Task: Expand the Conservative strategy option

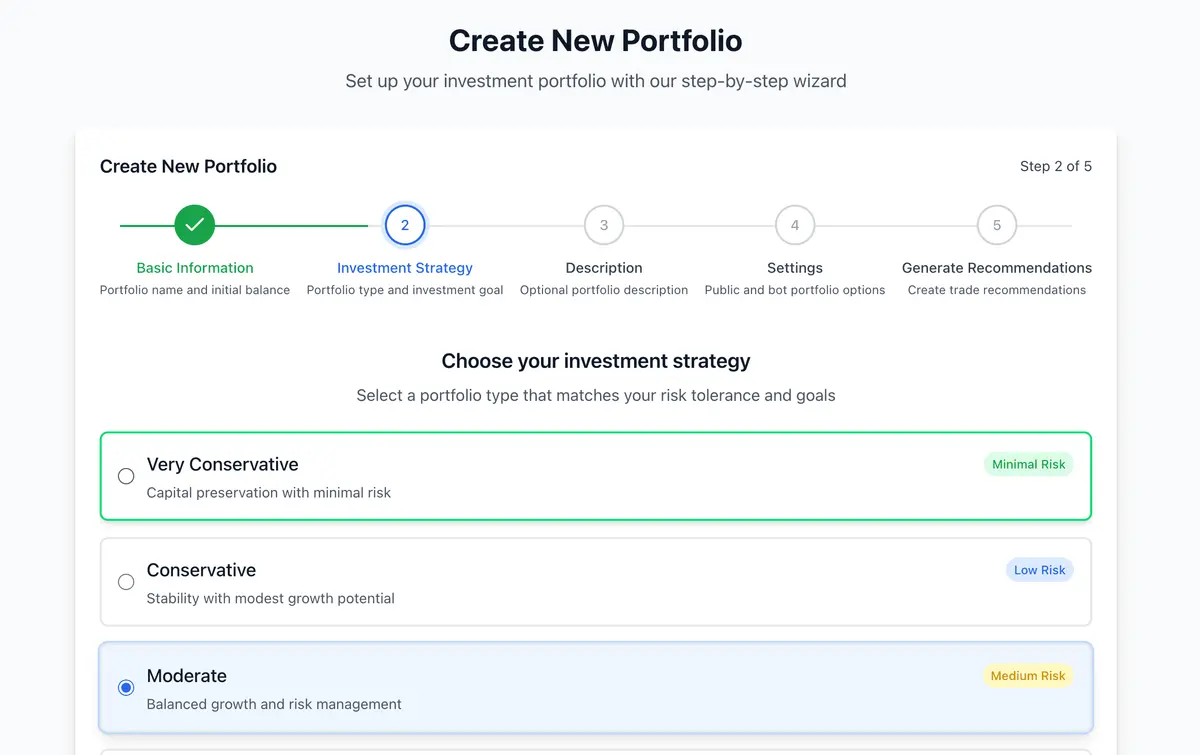Action: (596, 581)
